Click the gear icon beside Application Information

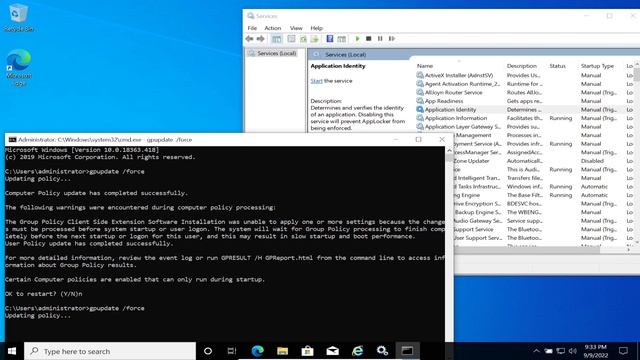pos(420,118)
